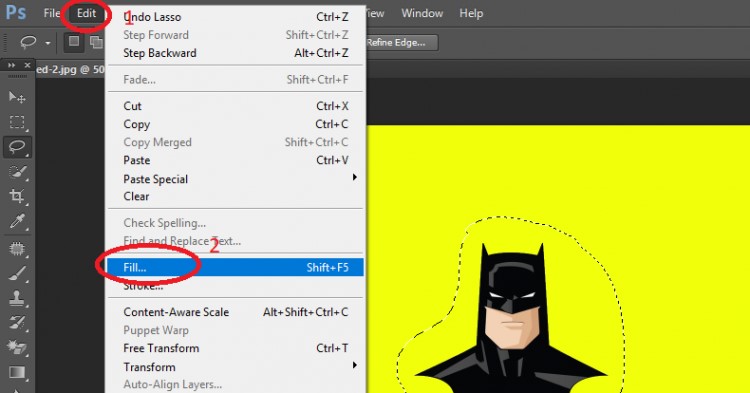The height and width of the screenshot is (393, 750).
Task: Close the toolbox panel with X
Action: click(x=27, y=65)
